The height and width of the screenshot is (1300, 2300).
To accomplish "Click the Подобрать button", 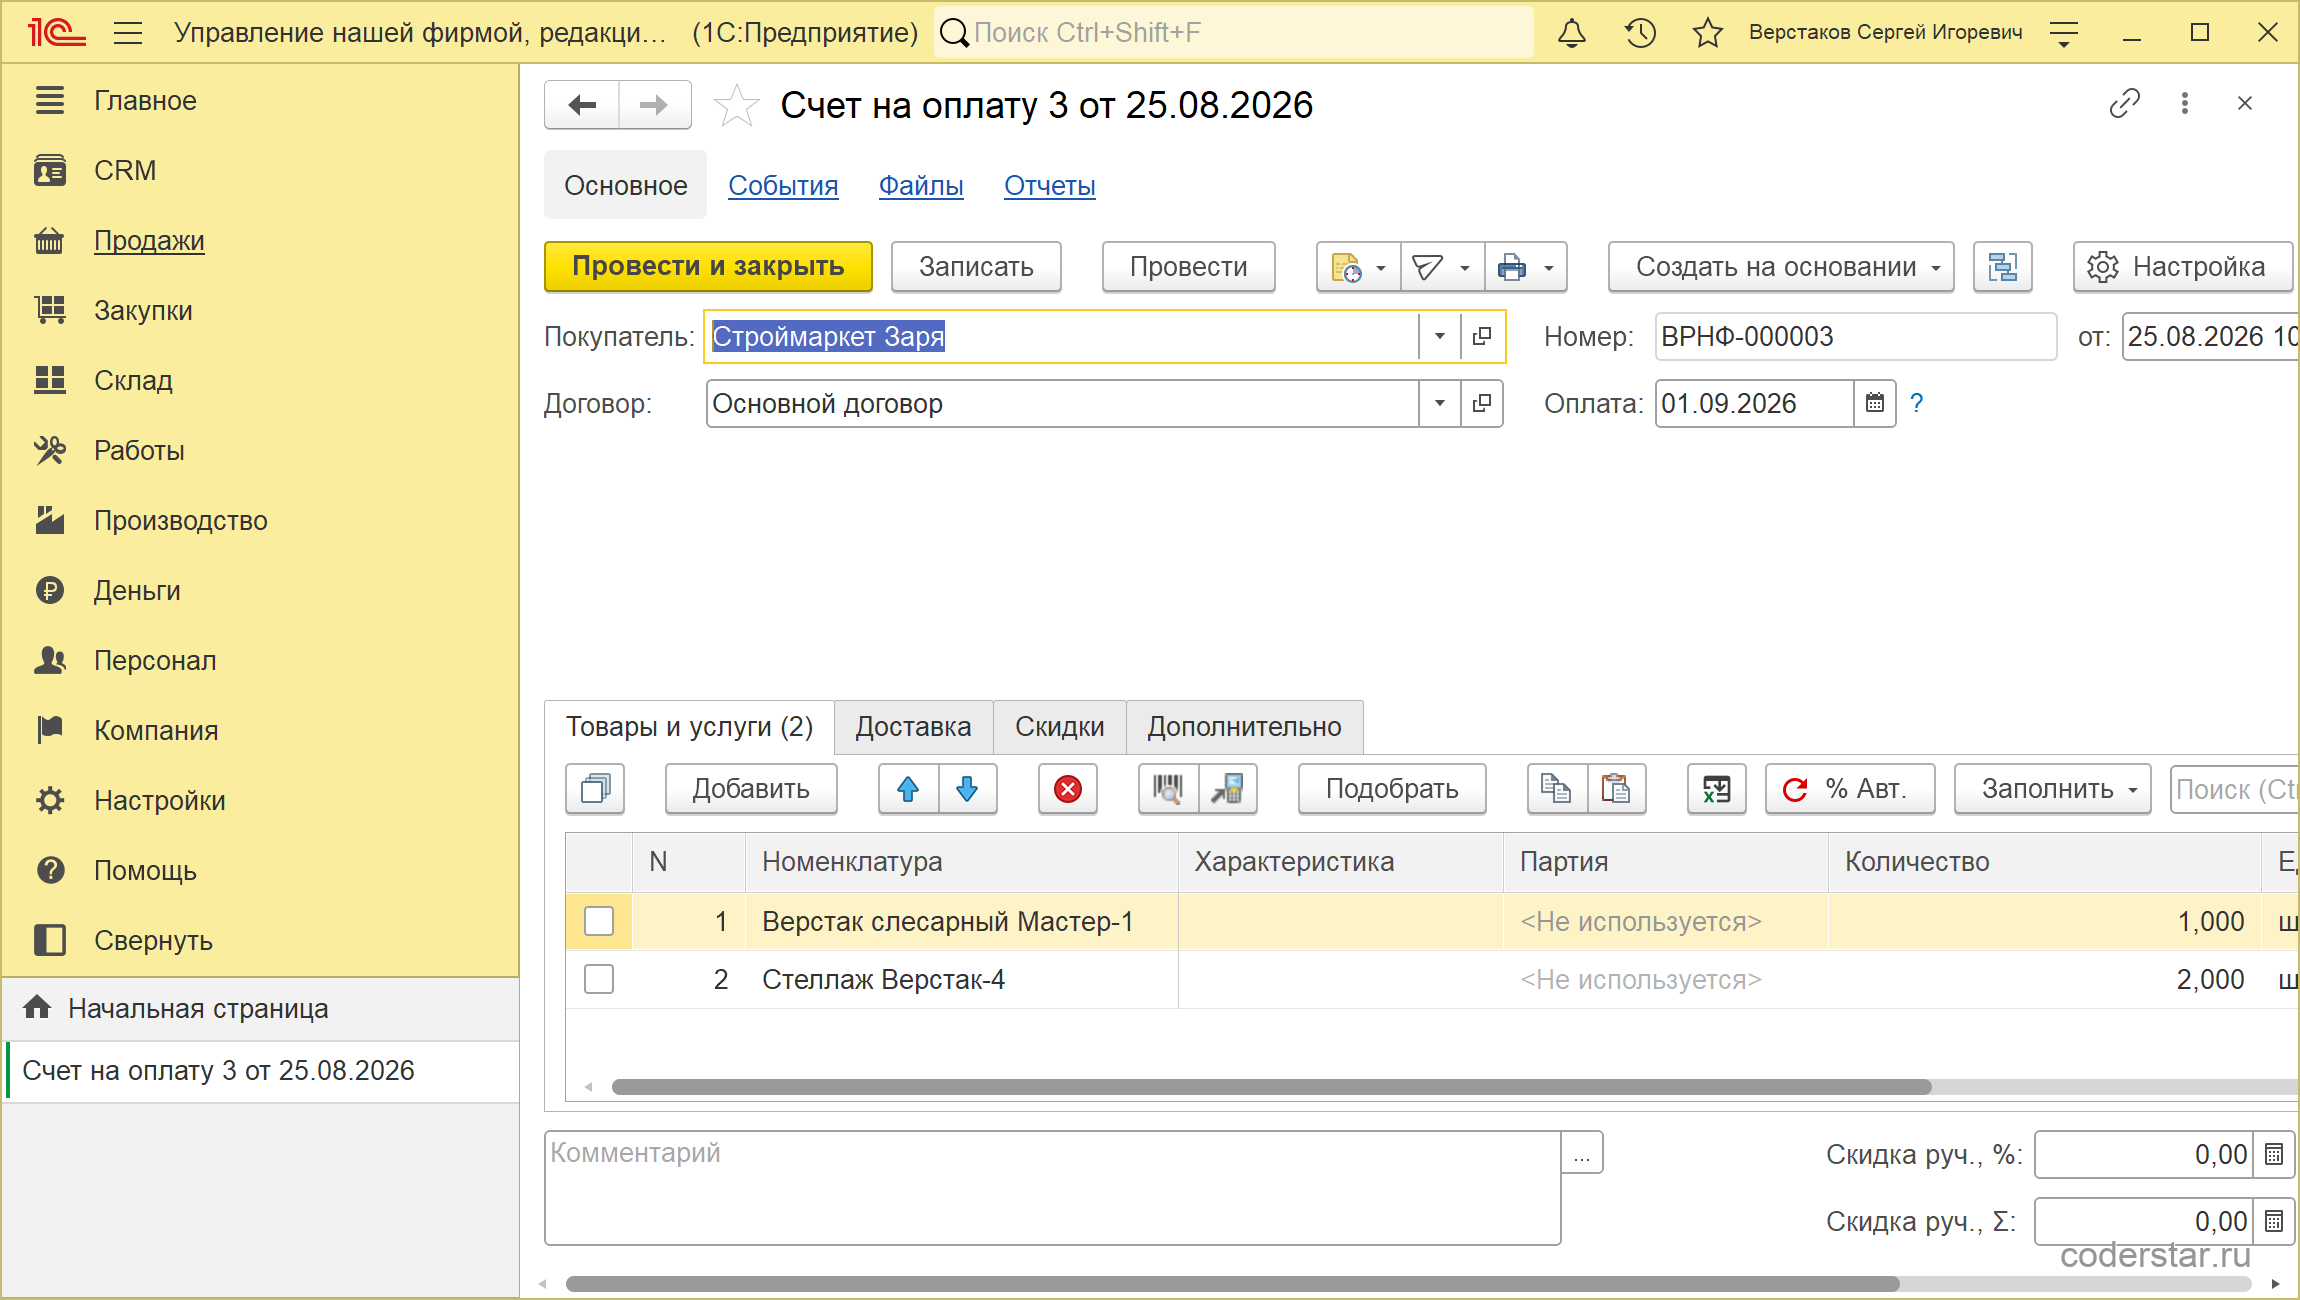I will (x=1392, y=789).
